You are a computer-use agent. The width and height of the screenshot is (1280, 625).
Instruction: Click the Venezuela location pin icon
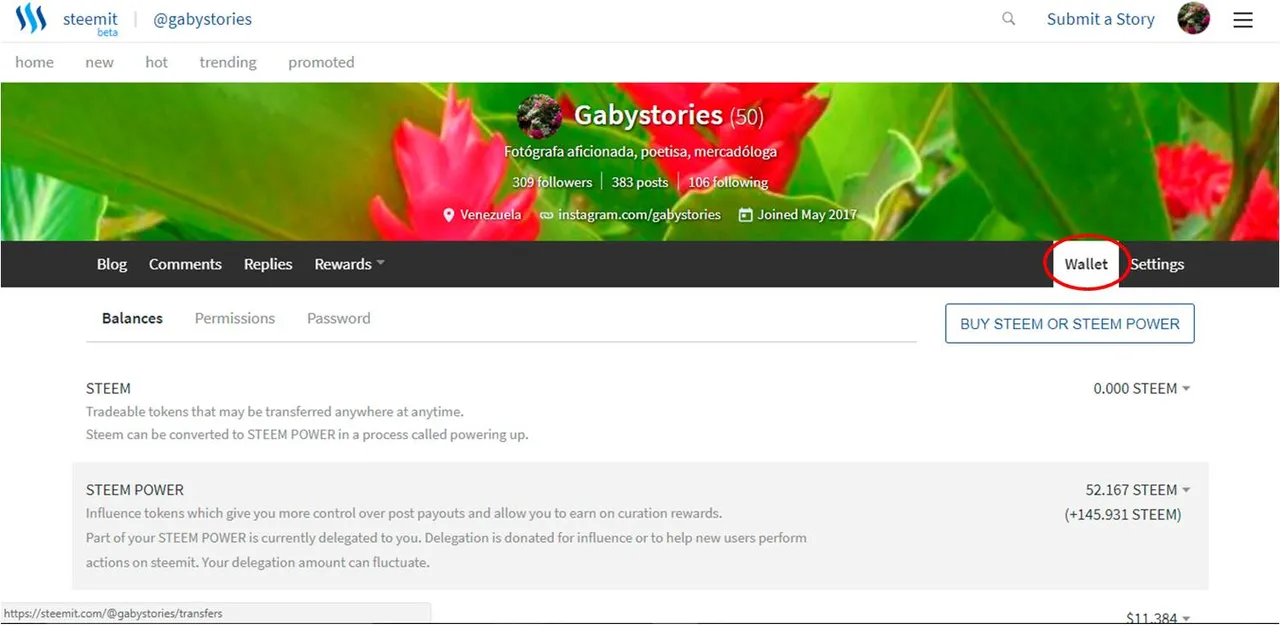pyautogui.click(x=449, y=215)
